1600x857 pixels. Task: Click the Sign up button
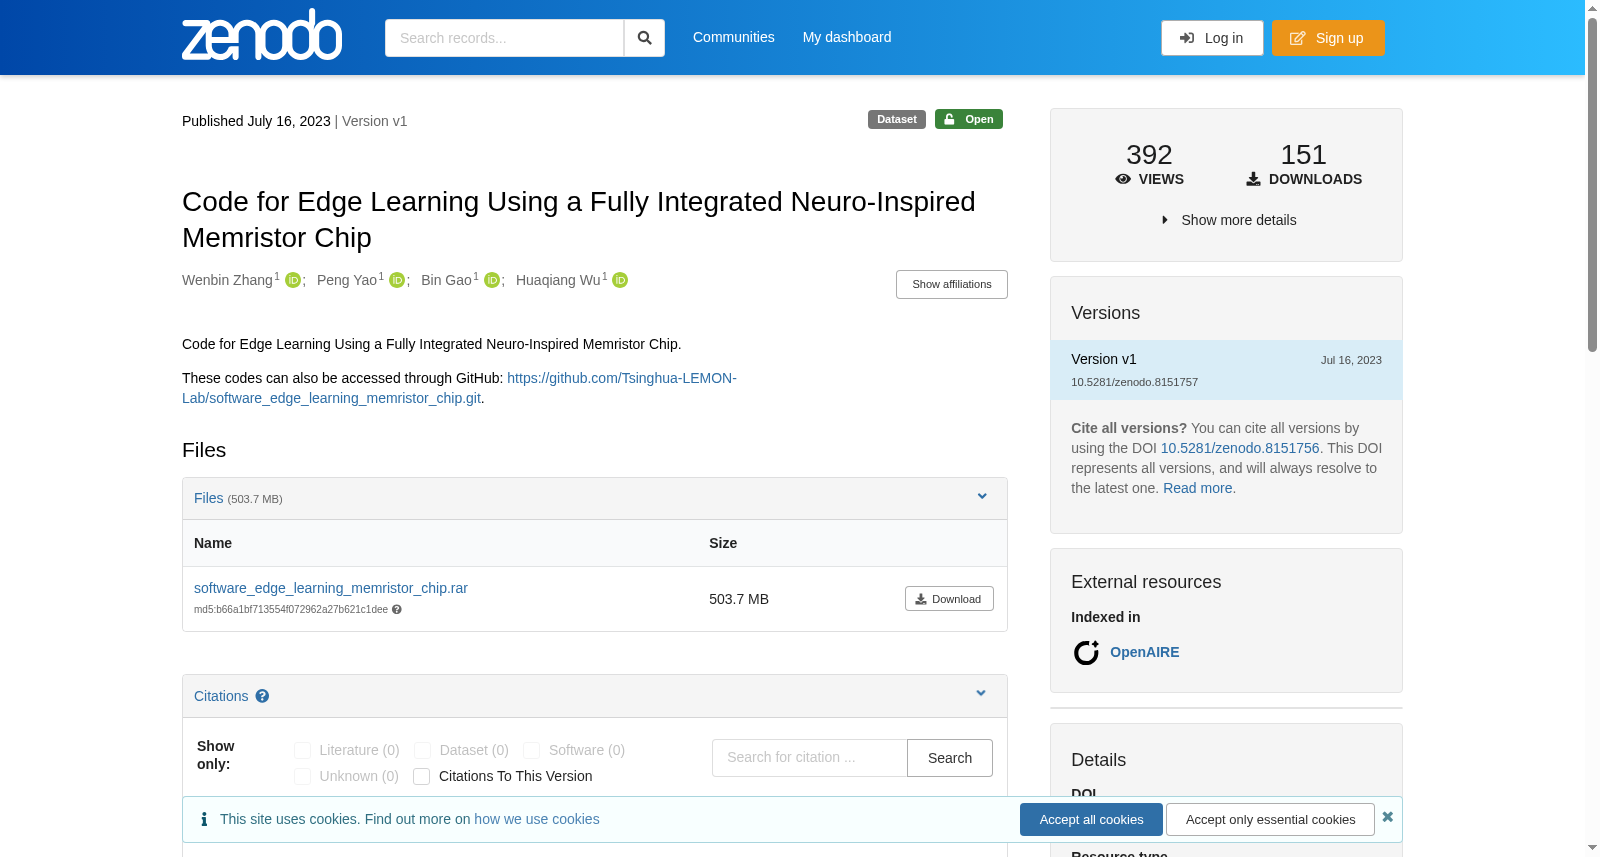coord(1328,38)
